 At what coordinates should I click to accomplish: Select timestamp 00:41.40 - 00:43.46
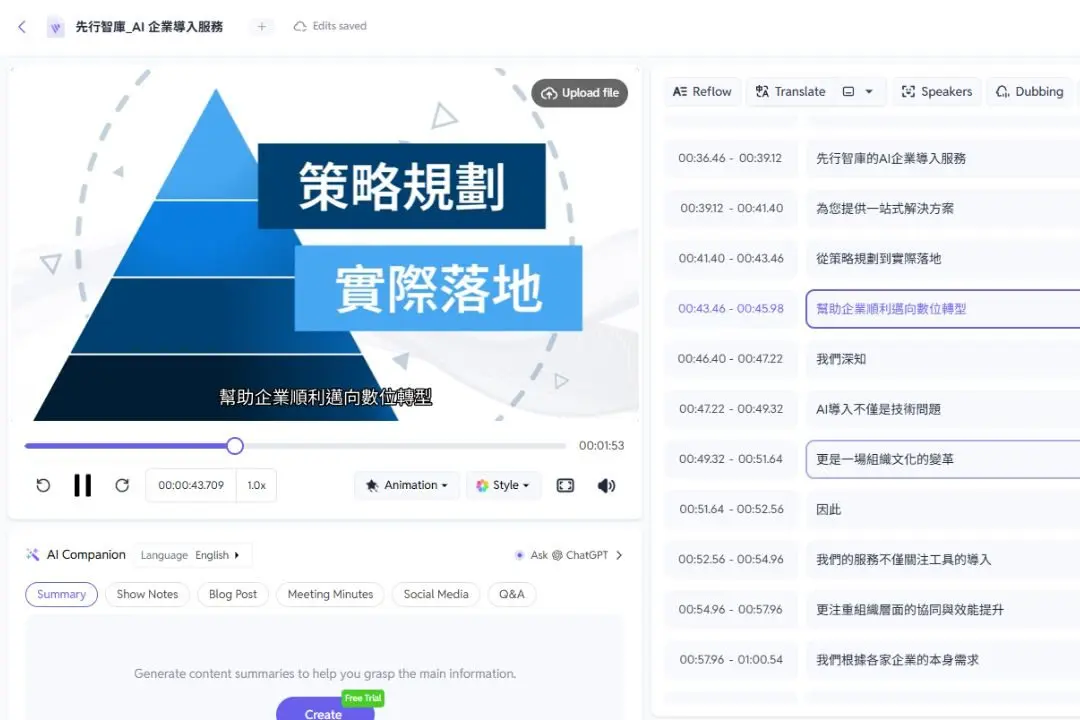(x=730, y=258)
